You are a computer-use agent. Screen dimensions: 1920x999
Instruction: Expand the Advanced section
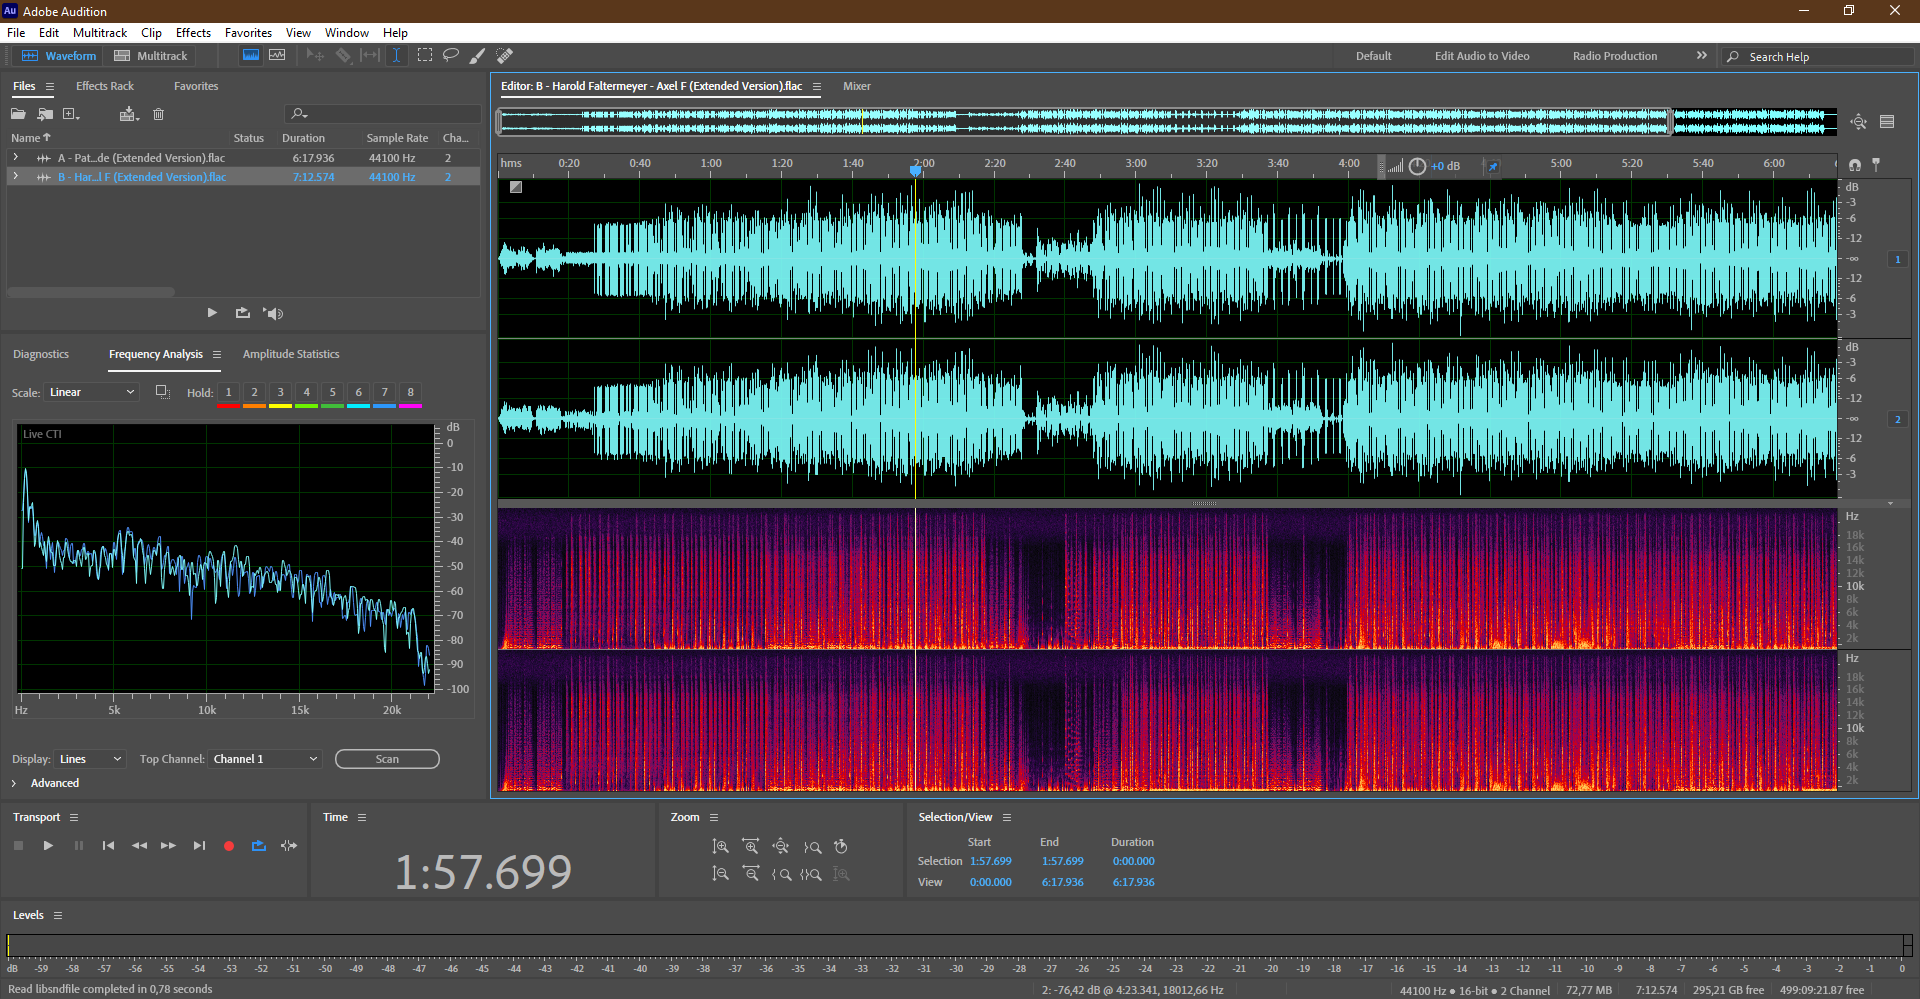(14, 783)
